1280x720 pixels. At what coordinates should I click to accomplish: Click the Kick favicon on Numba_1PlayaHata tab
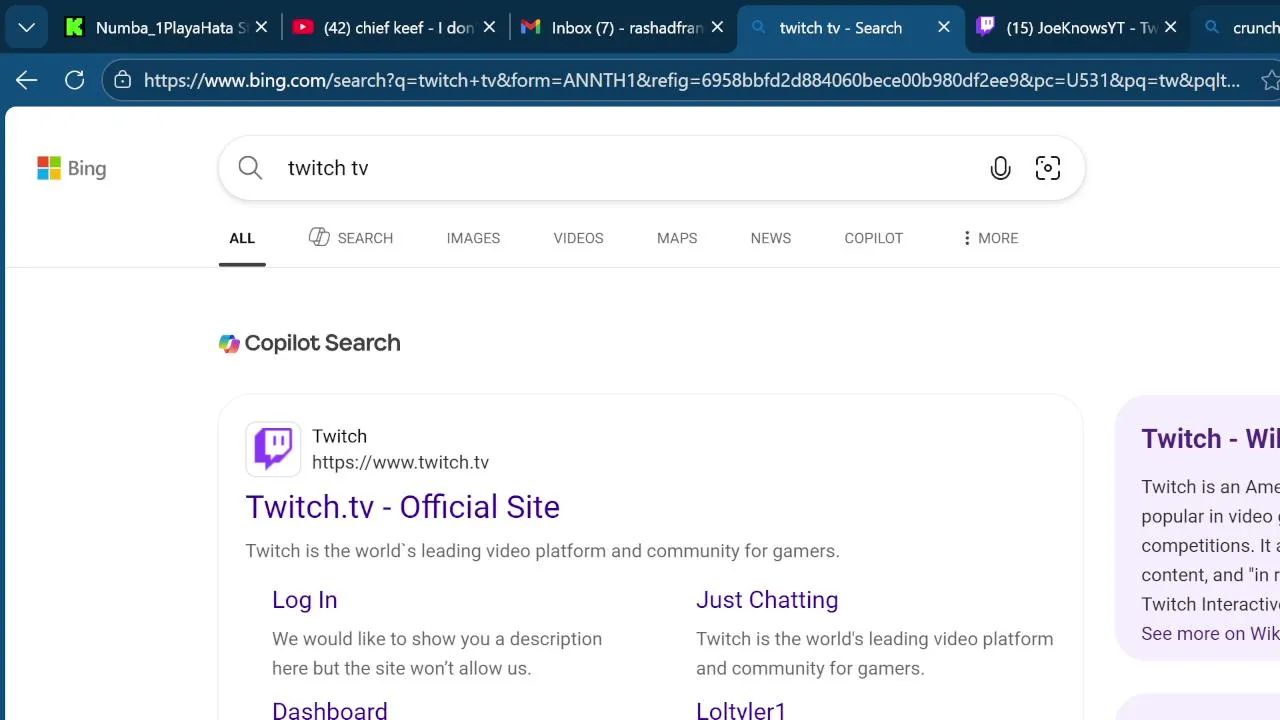coord(75,28)
